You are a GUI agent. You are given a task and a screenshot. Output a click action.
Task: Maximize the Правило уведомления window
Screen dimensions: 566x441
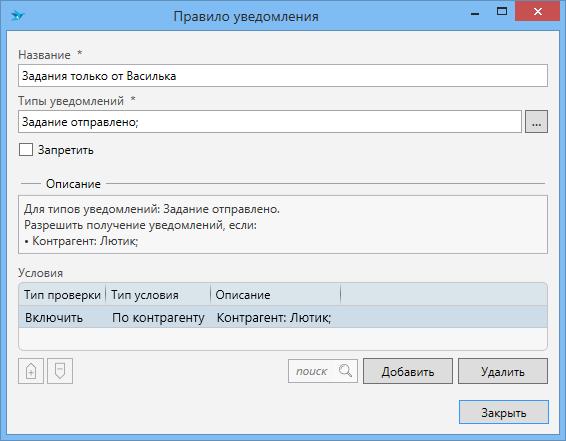(x=502, y=12)
